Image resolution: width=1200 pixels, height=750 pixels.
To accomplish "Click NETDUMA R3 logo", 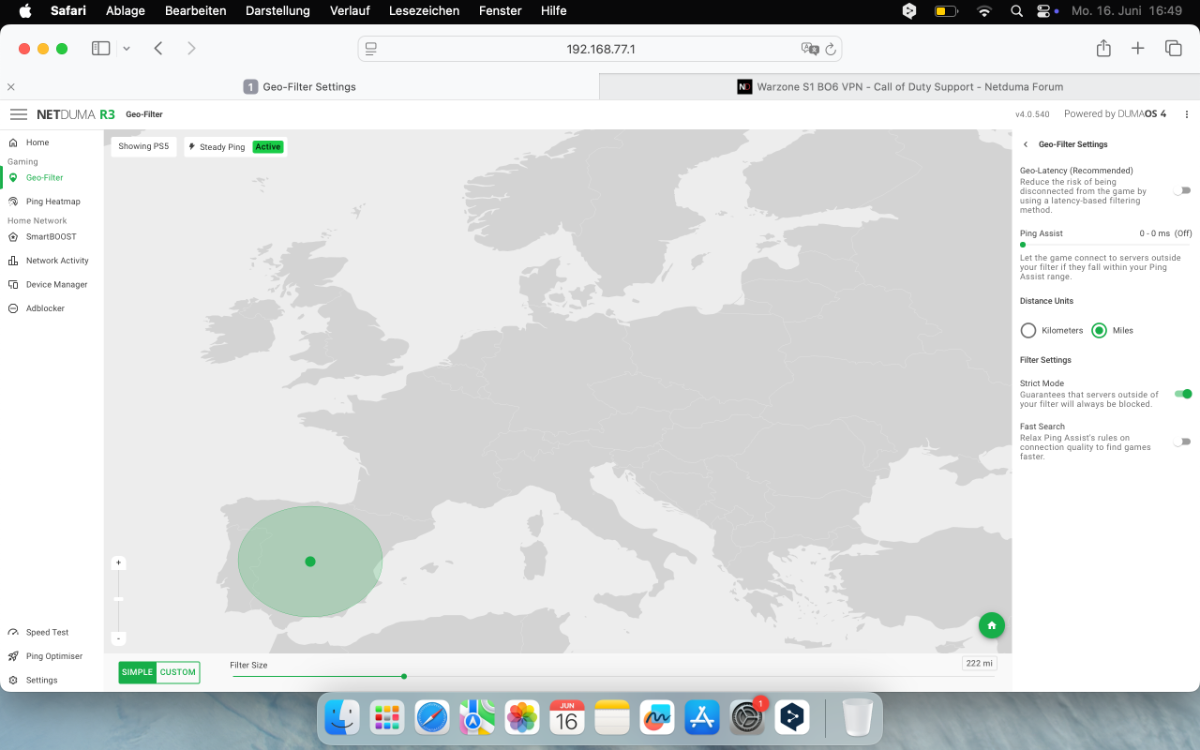I will pos(75,114).
